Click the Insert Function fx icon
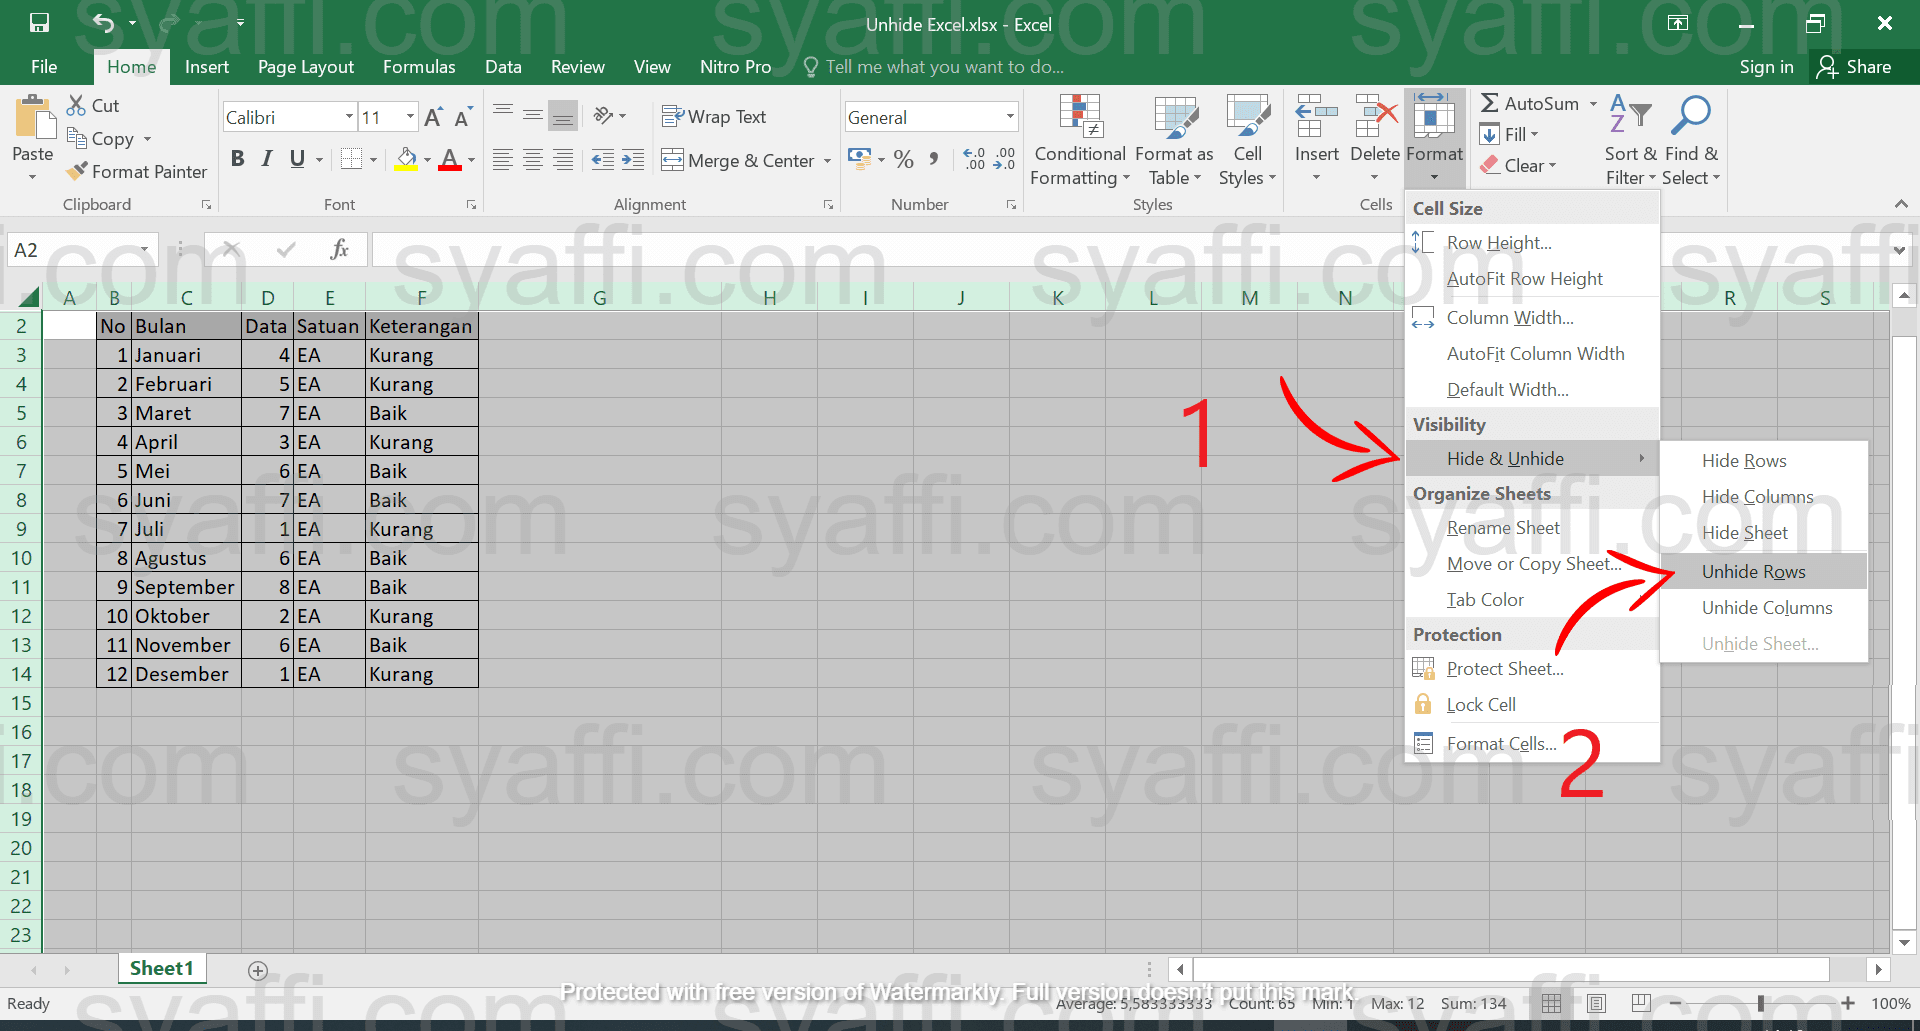The image size is (1920, 1031). click(339, 249)
